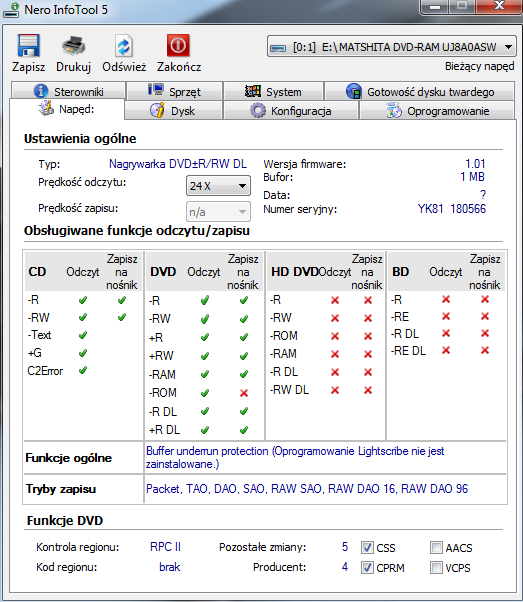Click the Odśwież button label
This screenshot has width=523, height=602.
point(124,67)
